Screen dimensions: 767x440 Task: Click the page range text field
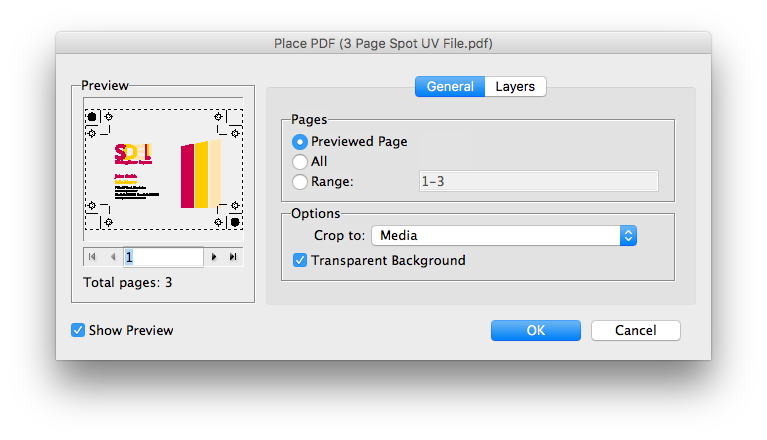[x=537, y=181]
